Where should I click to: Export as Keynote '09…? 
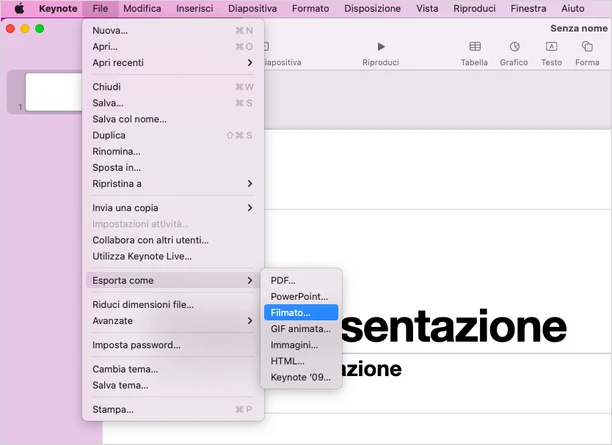click(x=301, y=377)
